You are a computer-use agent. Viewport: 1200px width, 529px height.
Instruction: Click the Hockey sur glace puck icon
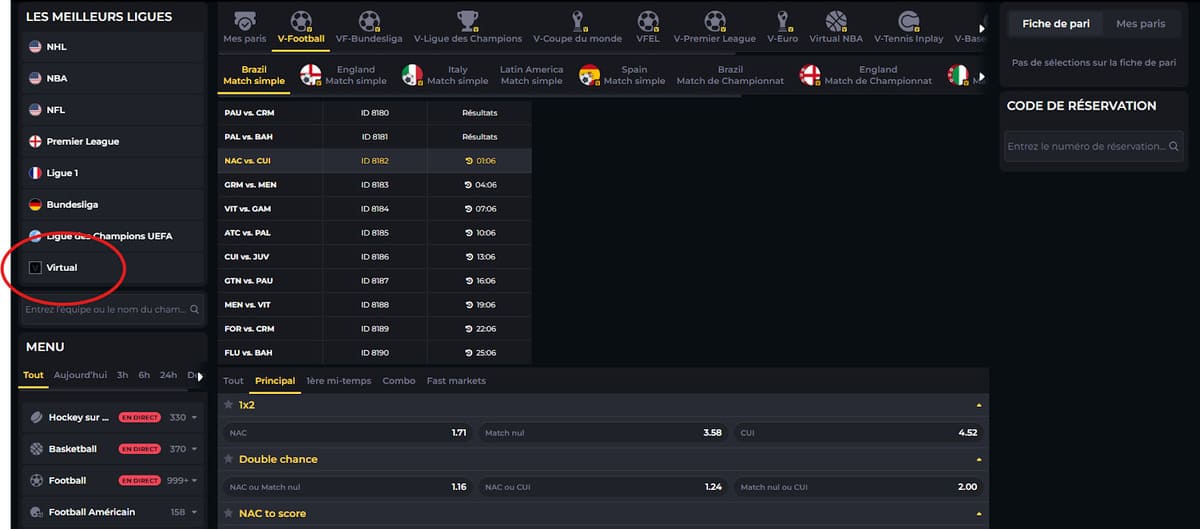click(x=37, y=417)
